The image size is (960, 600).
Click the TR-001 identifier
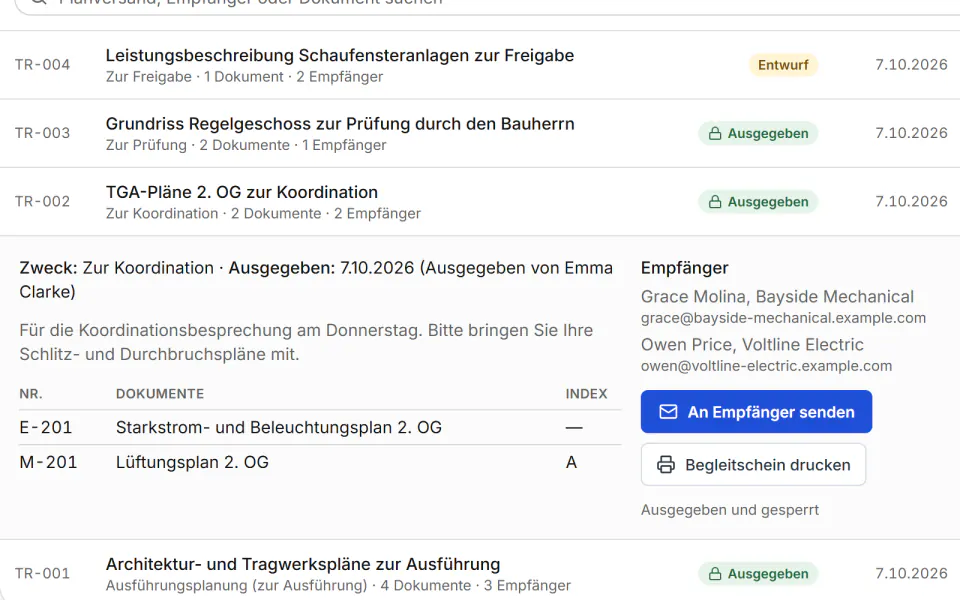click(x=42, y=574)
